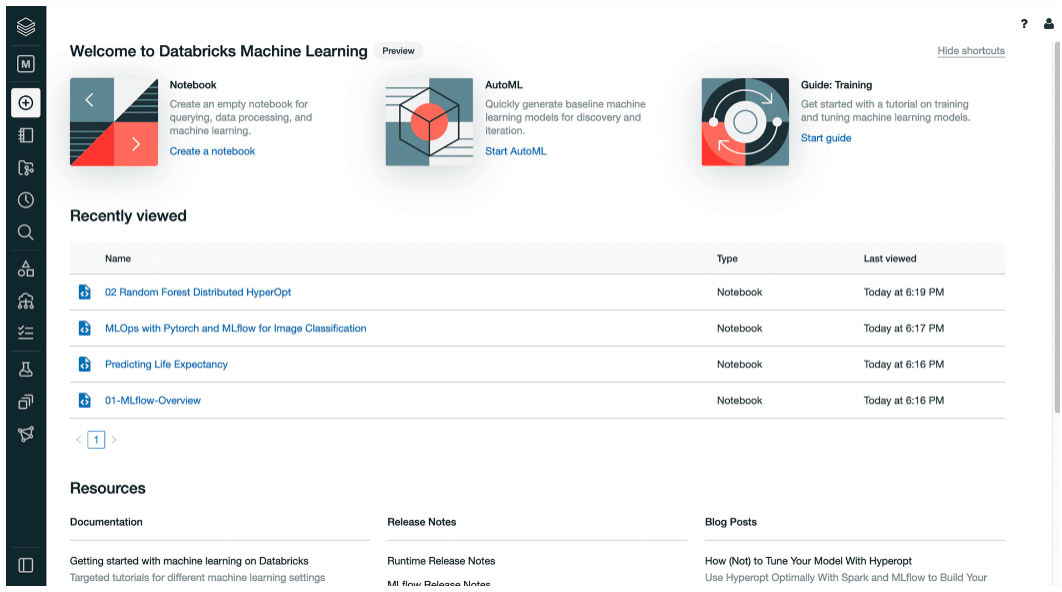
Task: Open Runtime Release Notes link
Action: coord(441,561)
